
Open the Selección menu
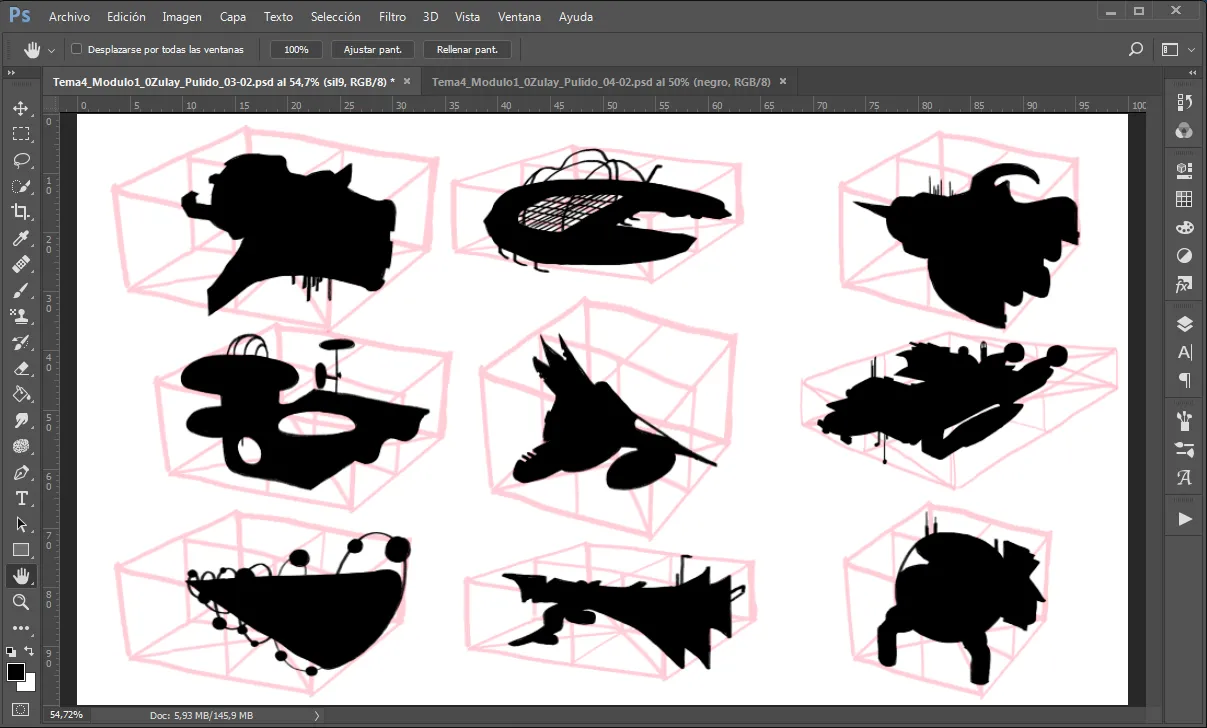pyautogui.click(x=337, y=17)
